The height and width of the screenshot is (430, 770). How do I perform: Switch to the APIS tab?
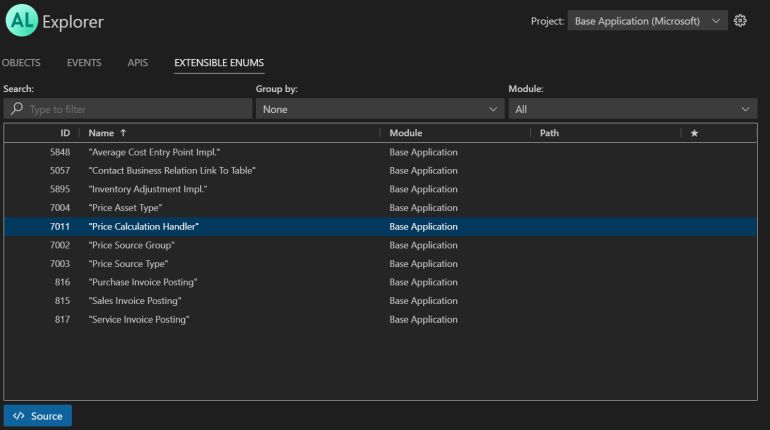[138, 63]
